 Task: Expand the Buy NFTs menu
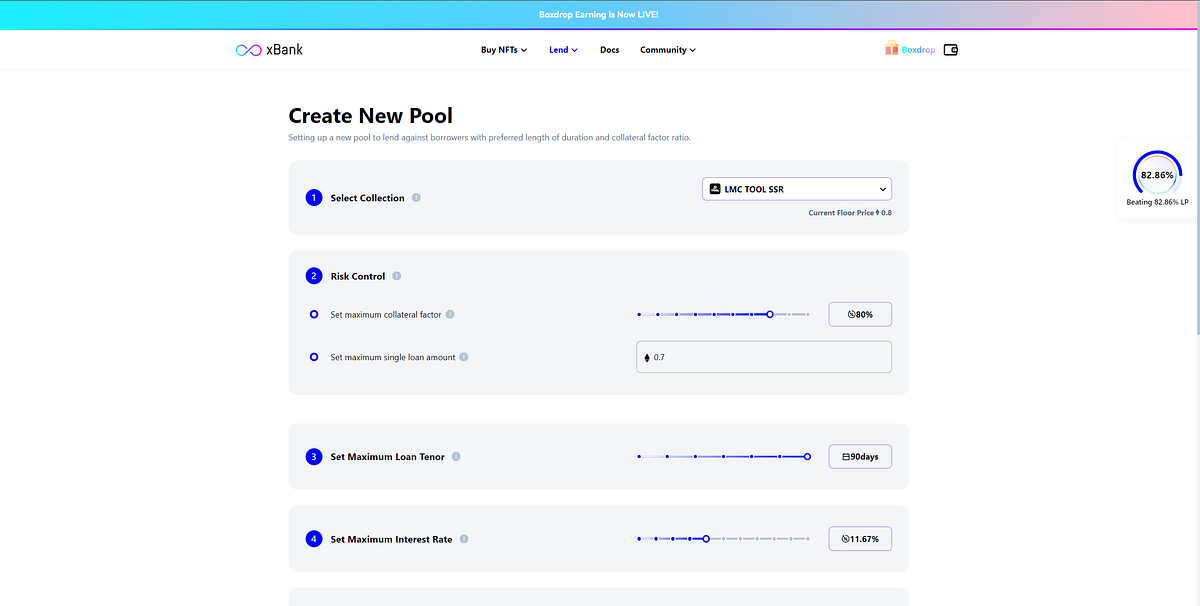pyautogui.click(x=504, y=50)
